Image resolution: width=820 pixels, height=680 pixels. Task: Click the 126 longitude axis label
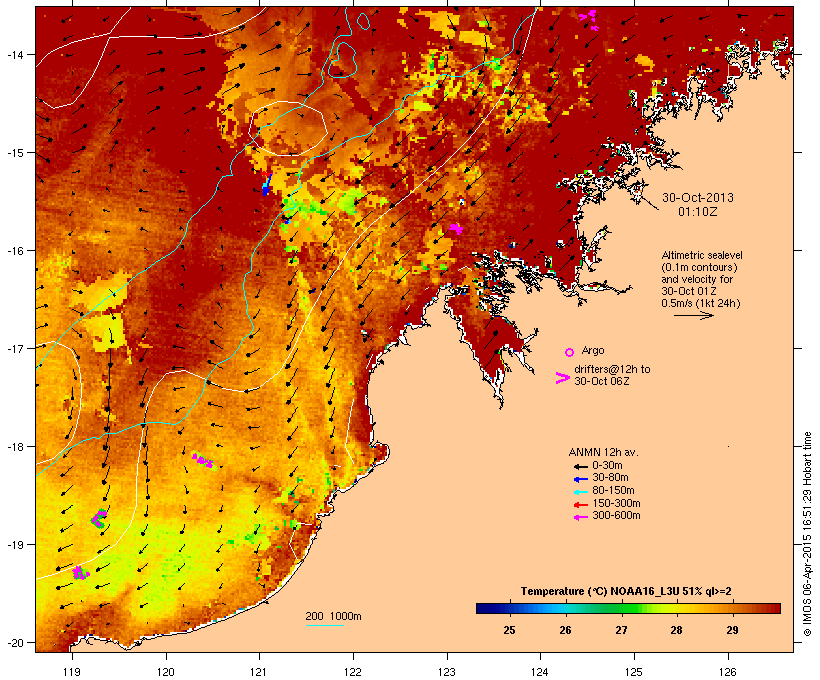[x=728, y=672]
